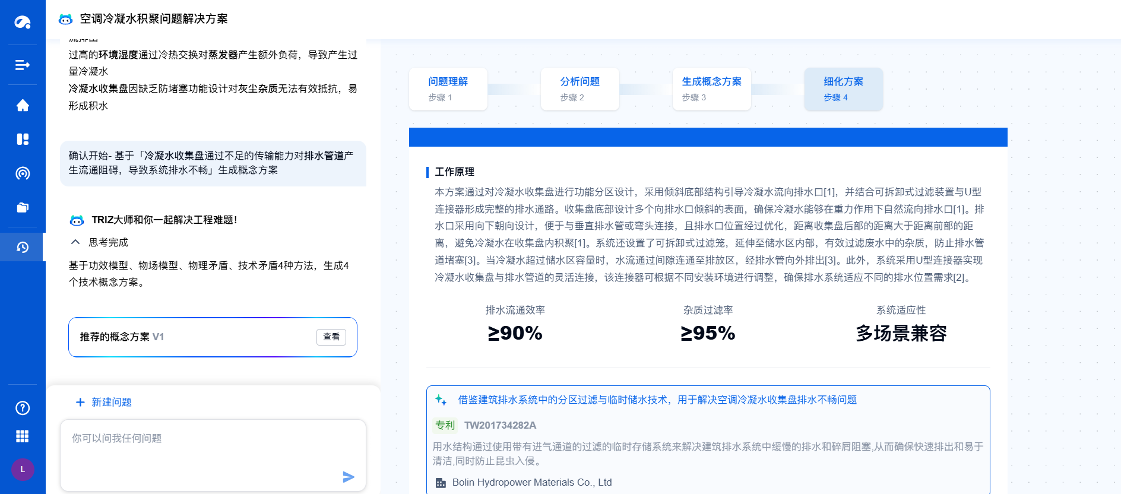
Task: Click the app logo in the sidebar
Action: 22,22
